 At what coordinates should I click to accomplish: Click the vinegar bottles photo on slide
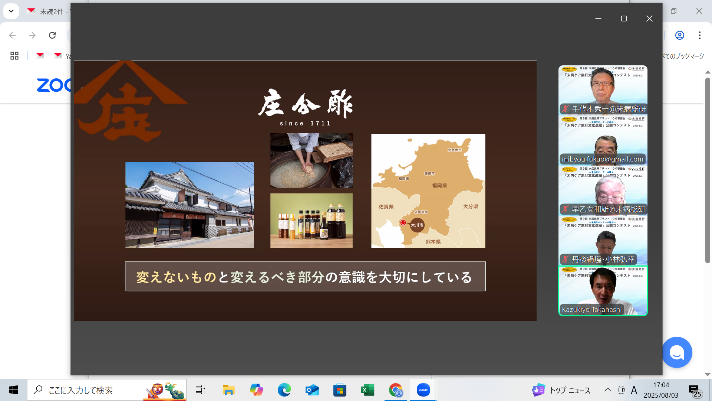(312, 221)
